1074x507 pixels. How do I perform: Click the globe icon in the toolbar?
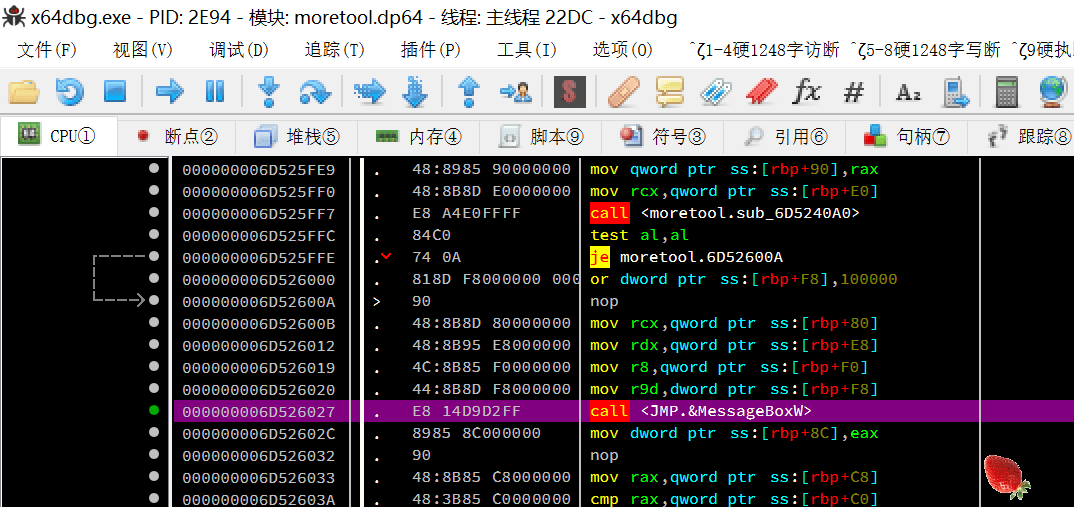pos(1053,91)
